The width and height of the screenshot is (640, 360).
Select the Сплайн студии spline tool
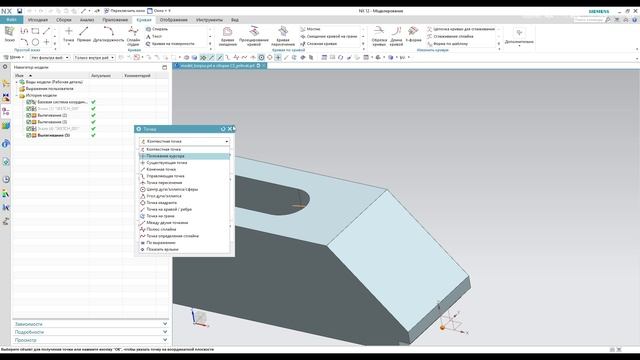[x=133, y=36]
